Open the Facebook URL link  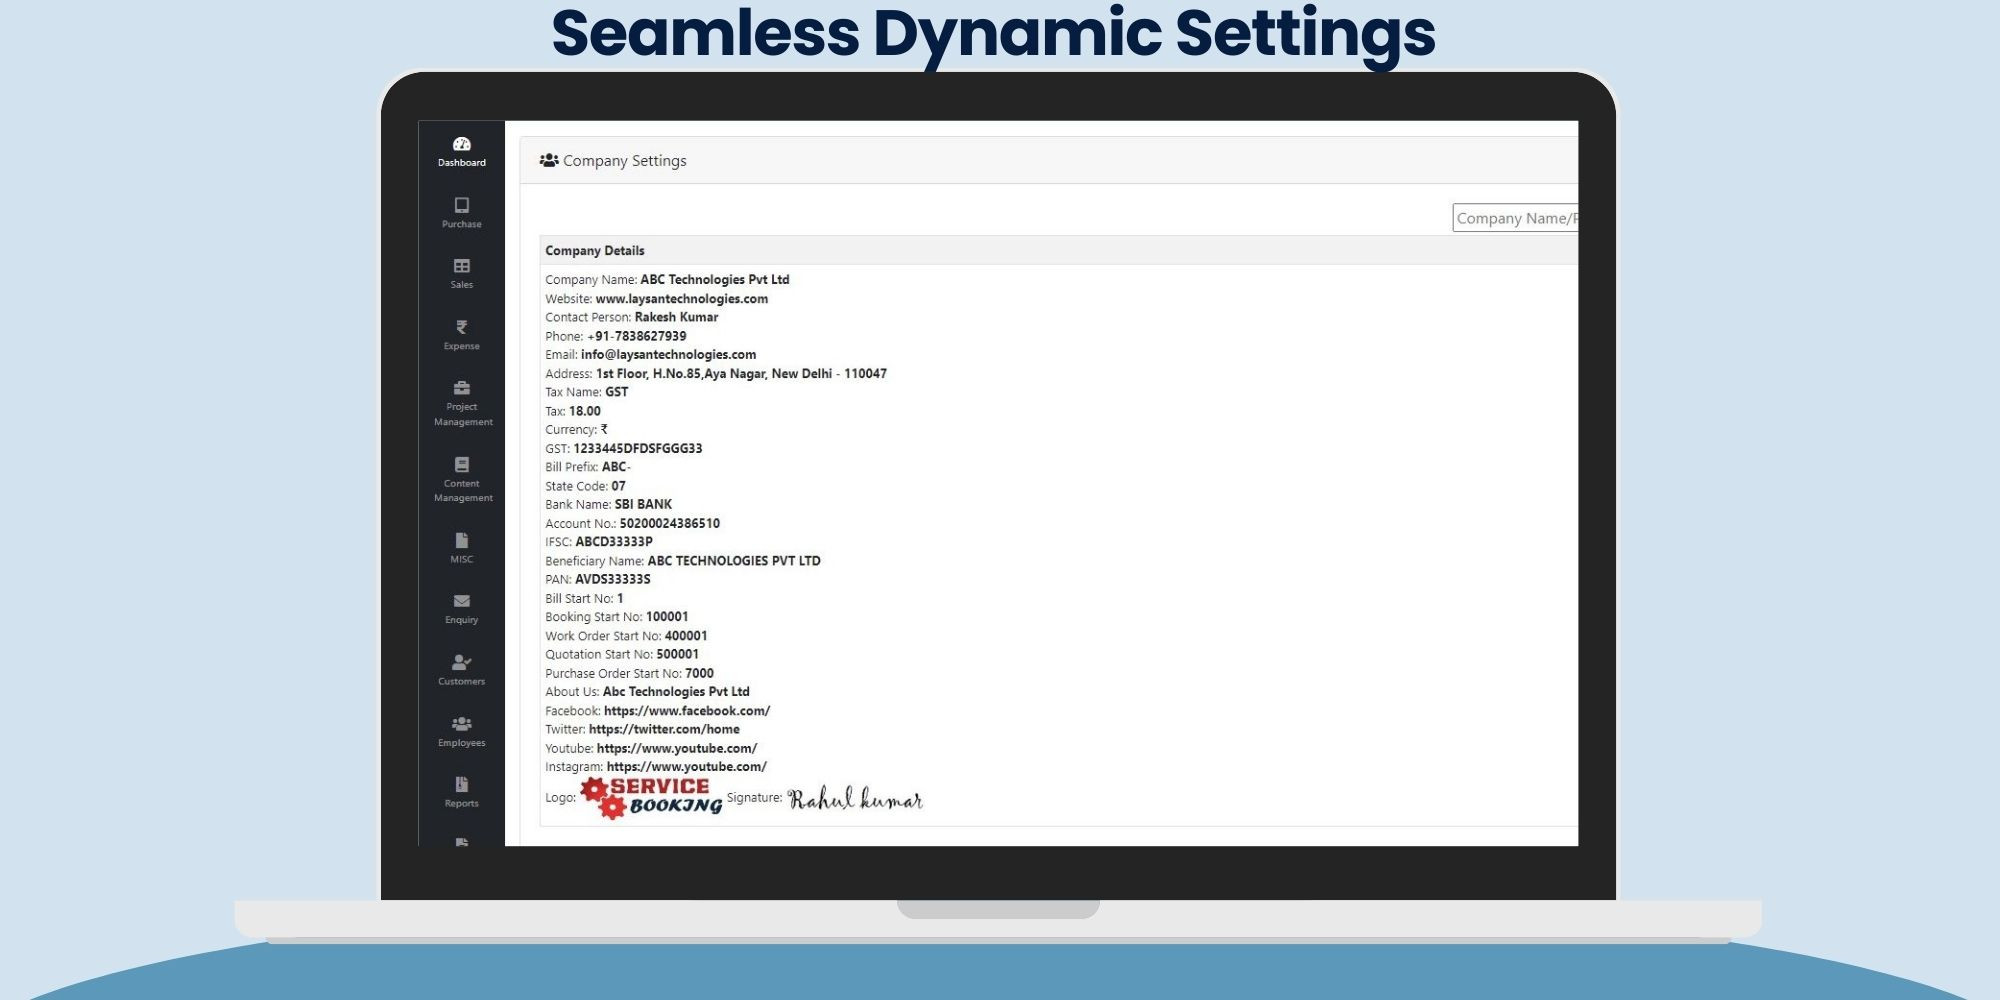point(686,711)
